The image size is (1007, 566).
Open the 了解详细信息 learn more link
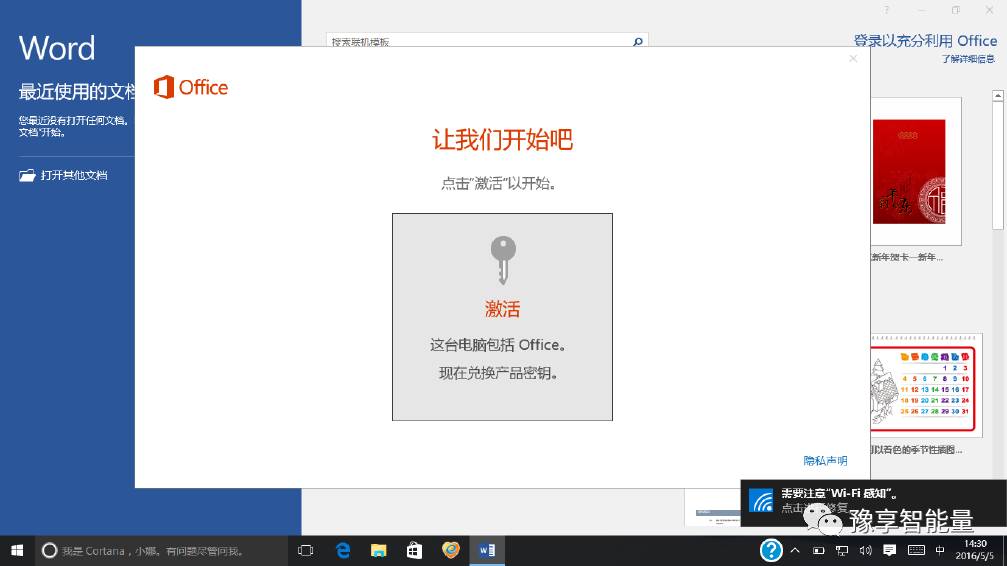[x=968, y=59]
